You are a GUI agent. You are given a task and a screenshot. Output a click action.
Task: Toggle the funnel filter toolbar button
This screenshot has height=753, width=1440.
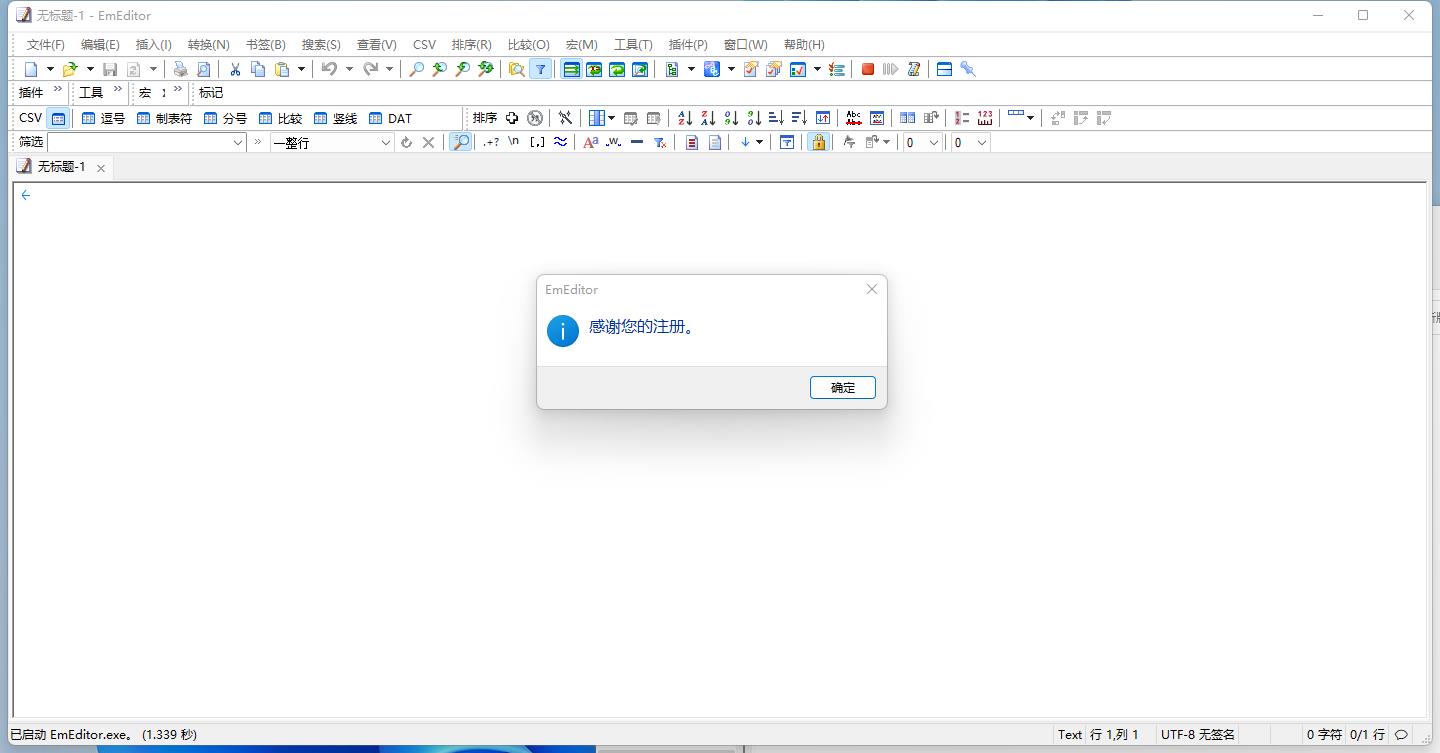point(540,69)
